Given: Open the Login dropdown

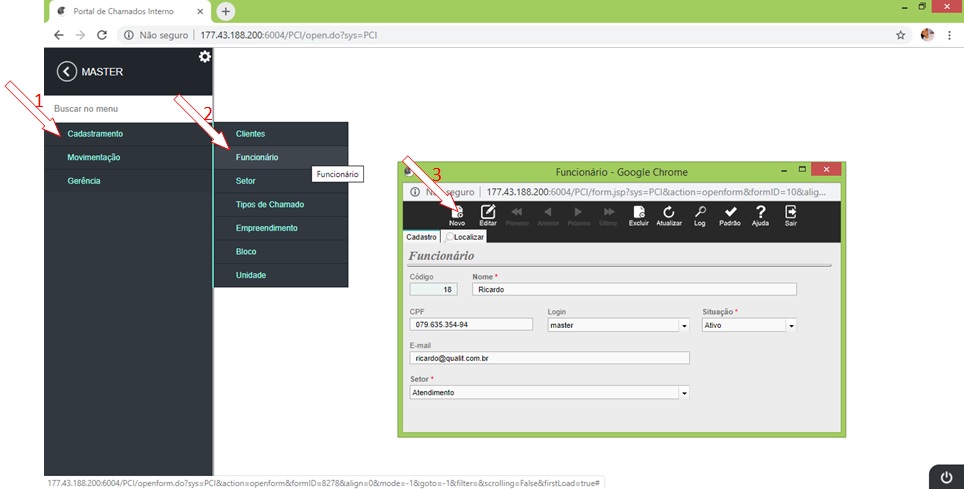Looking at the screenshot, I should click(x=684, y=325).
